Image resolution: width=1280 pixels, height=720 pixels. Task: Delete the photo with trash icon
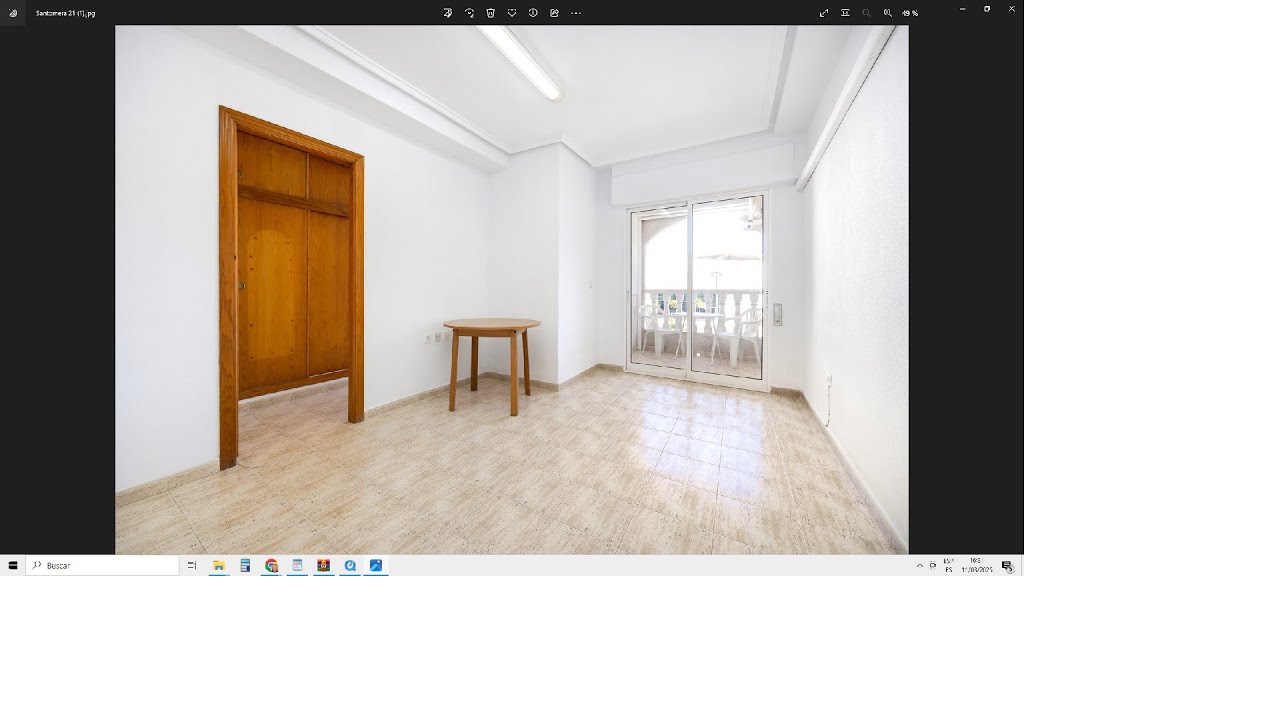(x=490, y=13)
